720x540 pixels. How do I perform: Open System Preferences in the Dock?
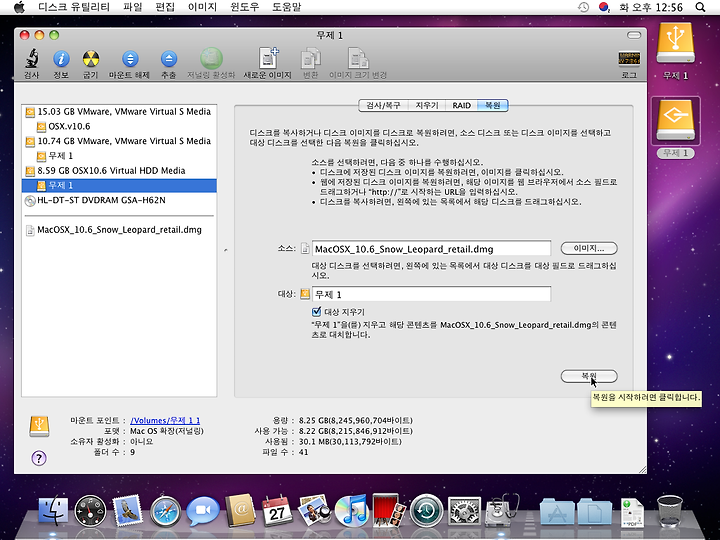[x=464, y=511]
